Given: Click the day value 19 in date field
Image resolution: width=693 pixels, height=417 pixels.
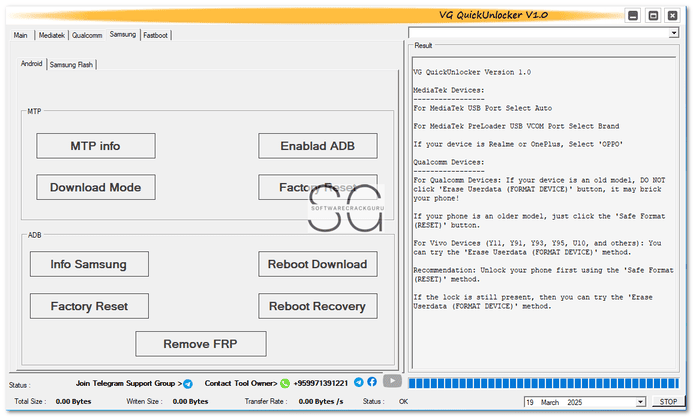Looking at the screenshot, I should click(x=530, y=402).
